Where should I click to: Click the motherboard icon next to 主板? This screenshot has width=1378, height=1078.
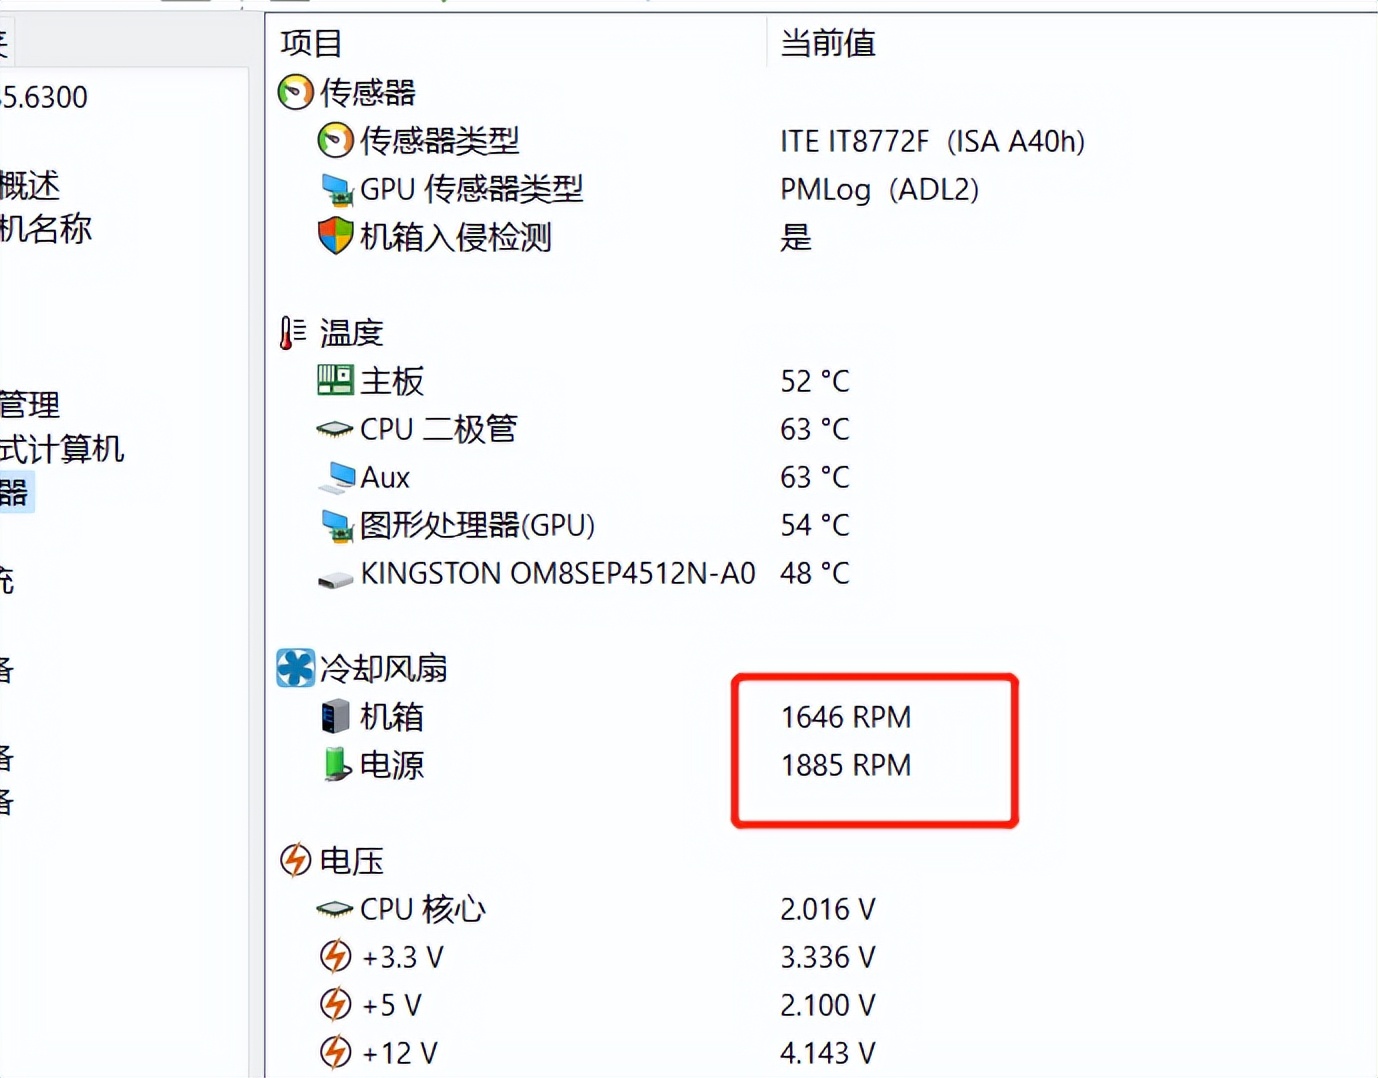coord(334,380)
